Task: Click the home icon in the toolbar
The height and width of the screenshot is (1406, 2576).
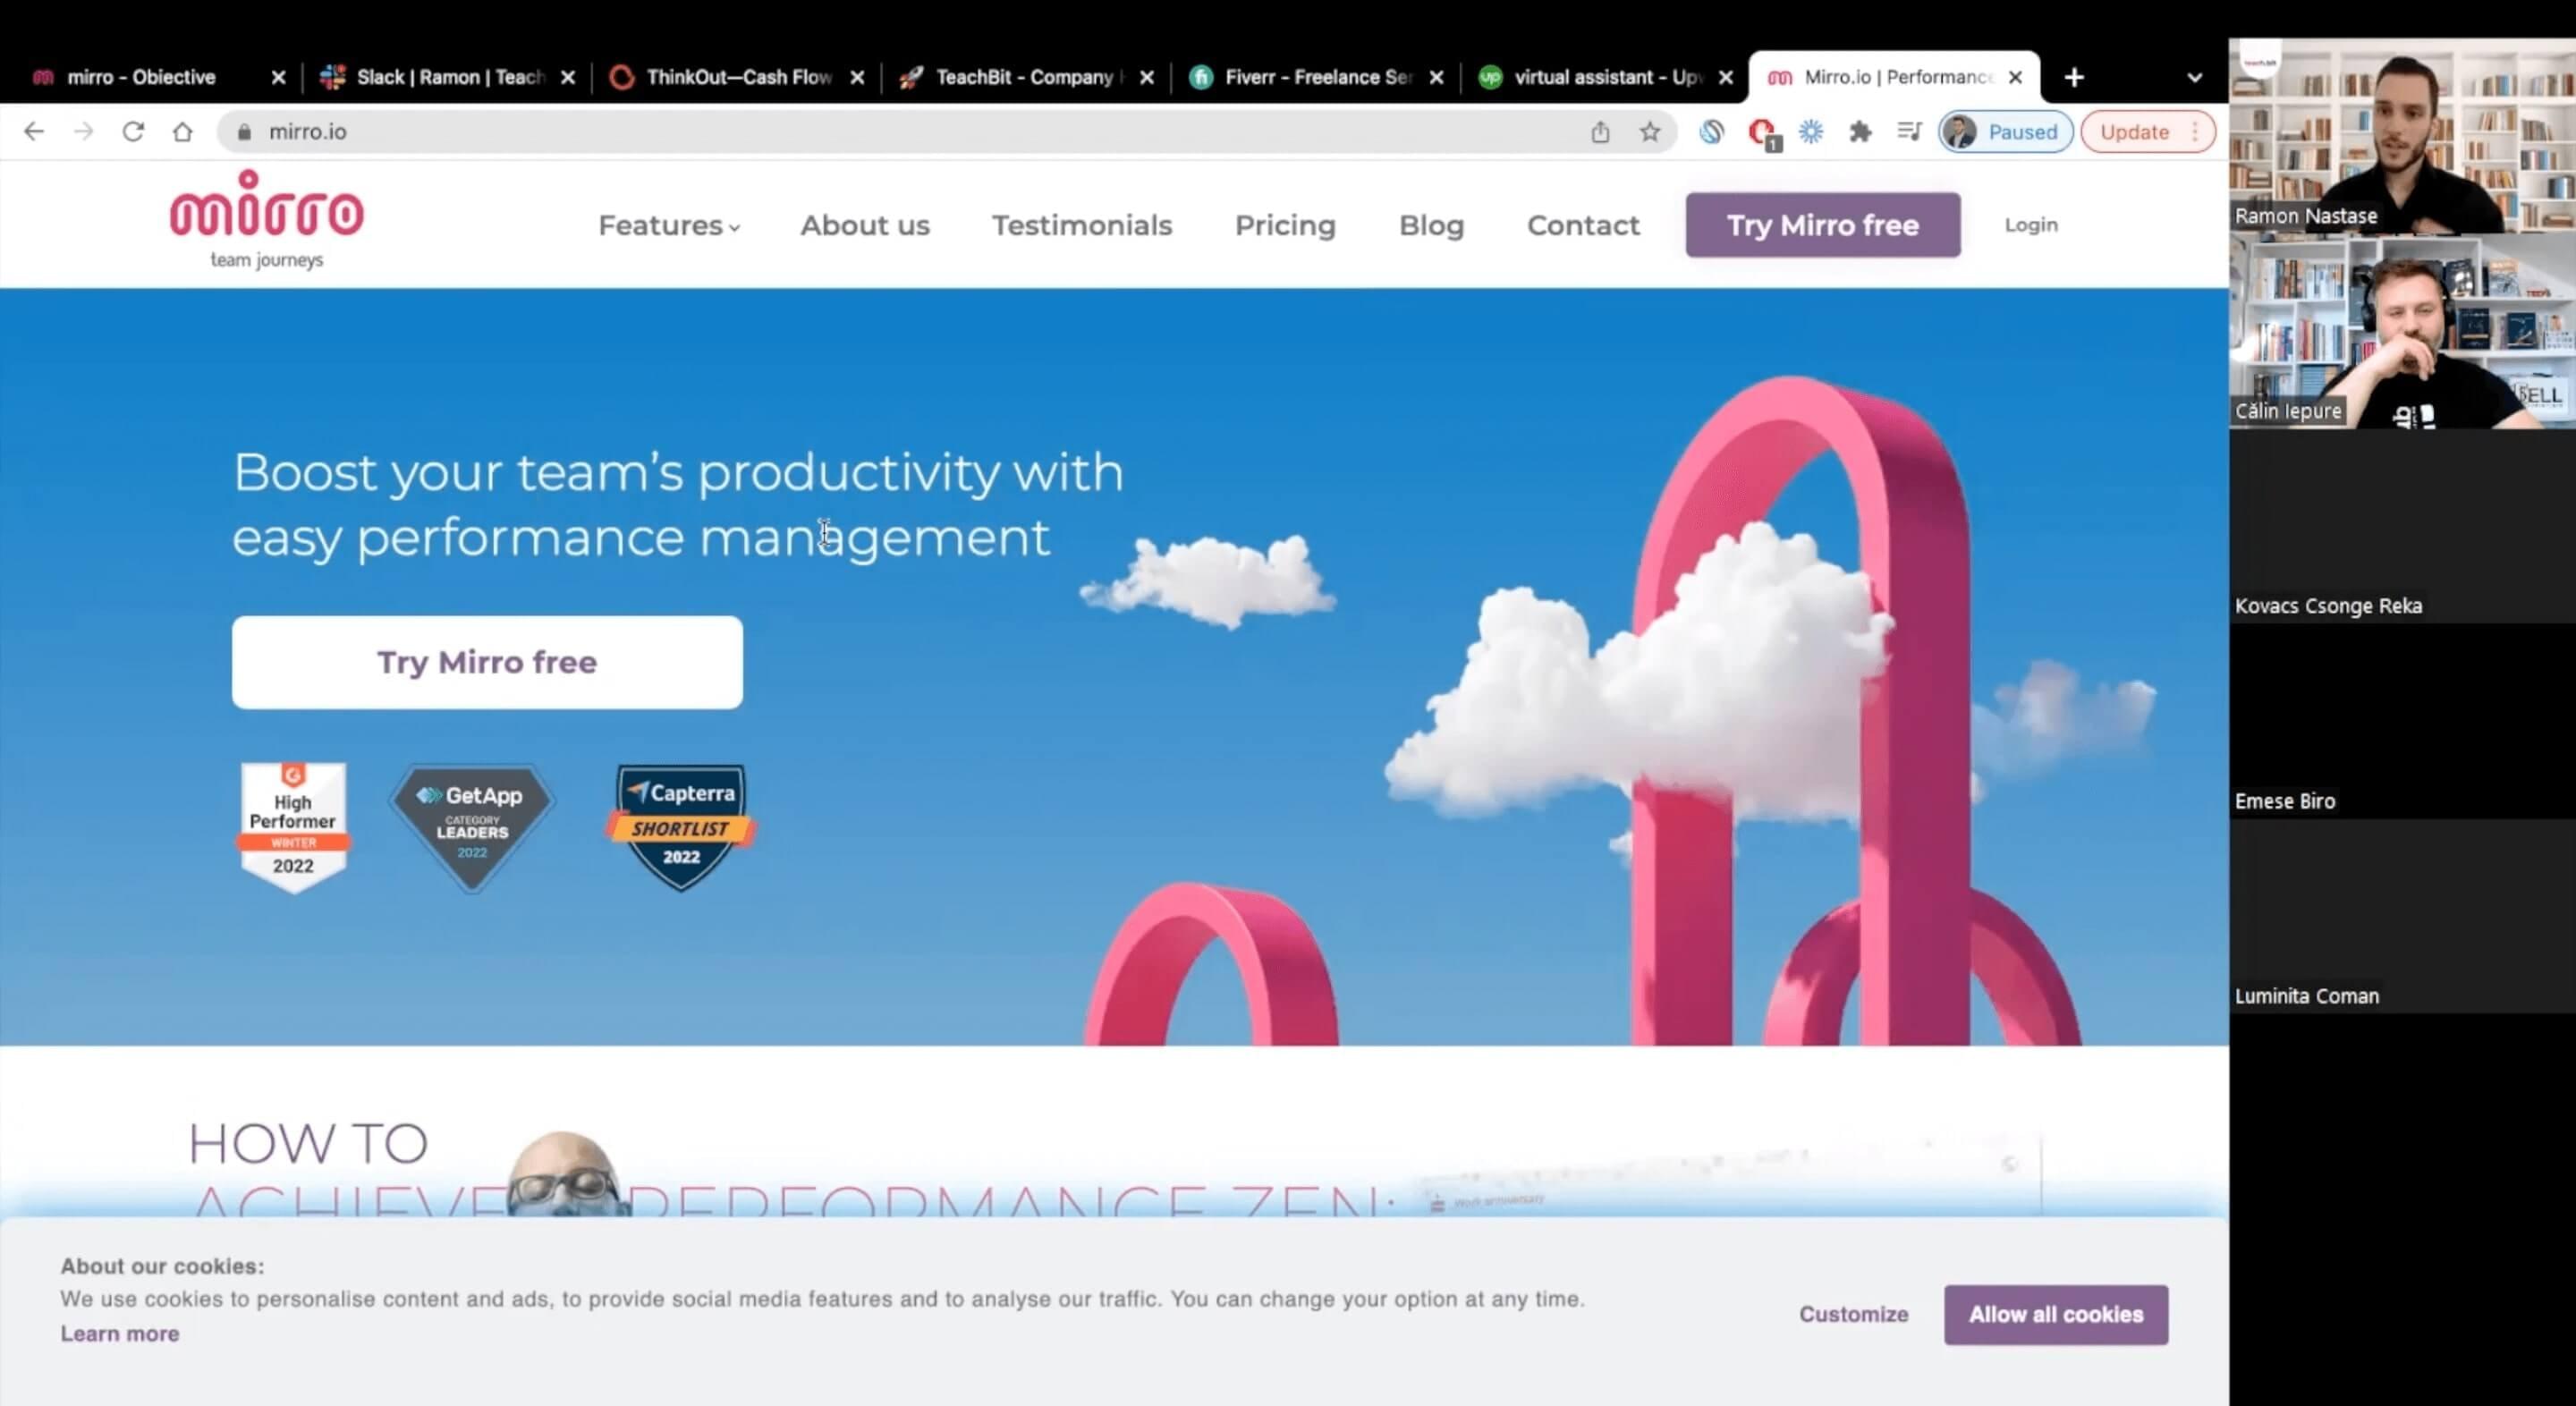Action: tap(182, 132)
